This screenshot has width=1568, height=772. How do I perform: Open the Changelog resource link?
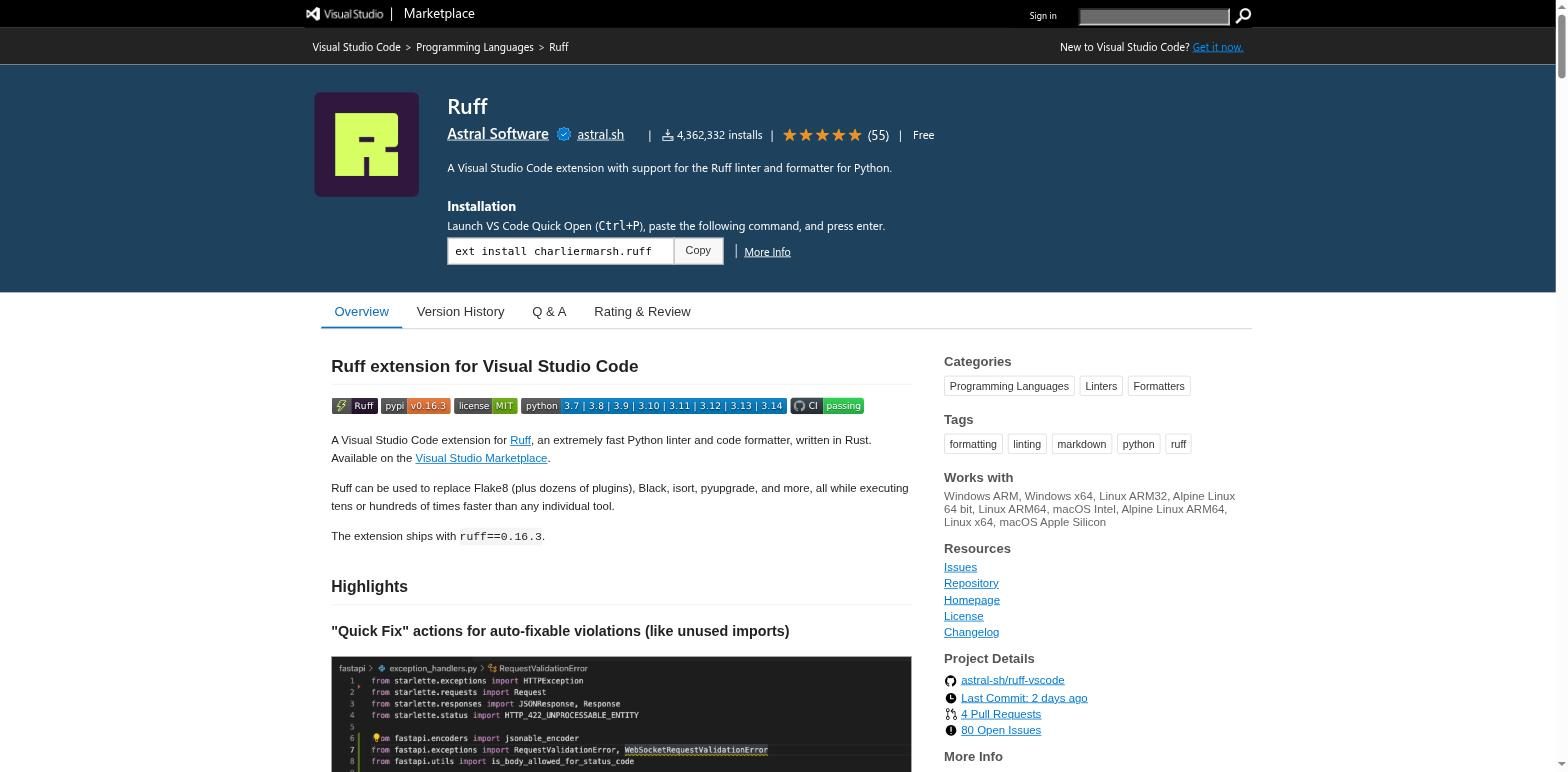pyautogui.click(x=971, y=632)
